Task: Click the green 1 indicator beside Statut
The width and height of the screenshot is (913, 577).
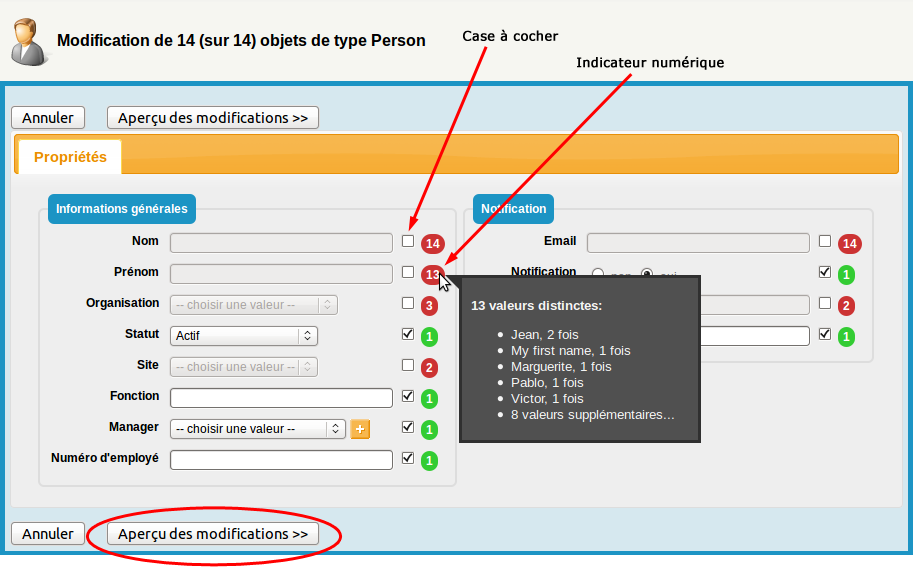Action: click(429, 336)
